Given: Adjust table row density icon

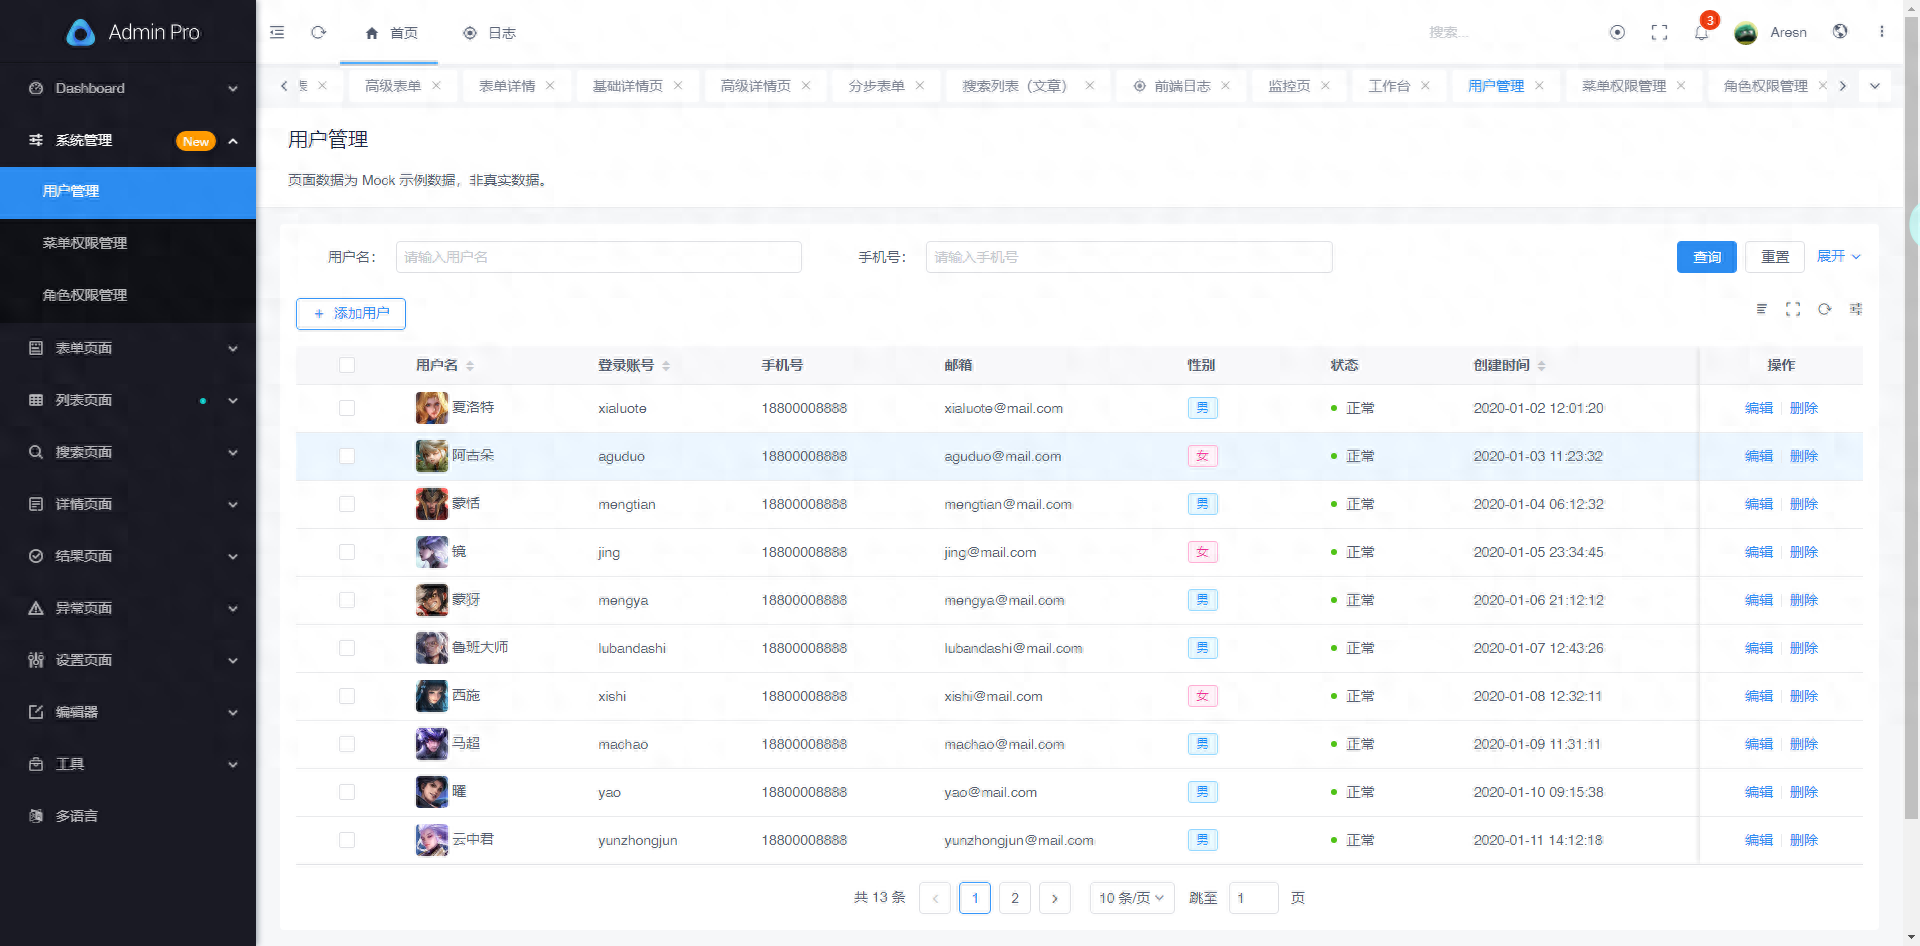Looking at the screenshot, I should [x=1763, y=309].
